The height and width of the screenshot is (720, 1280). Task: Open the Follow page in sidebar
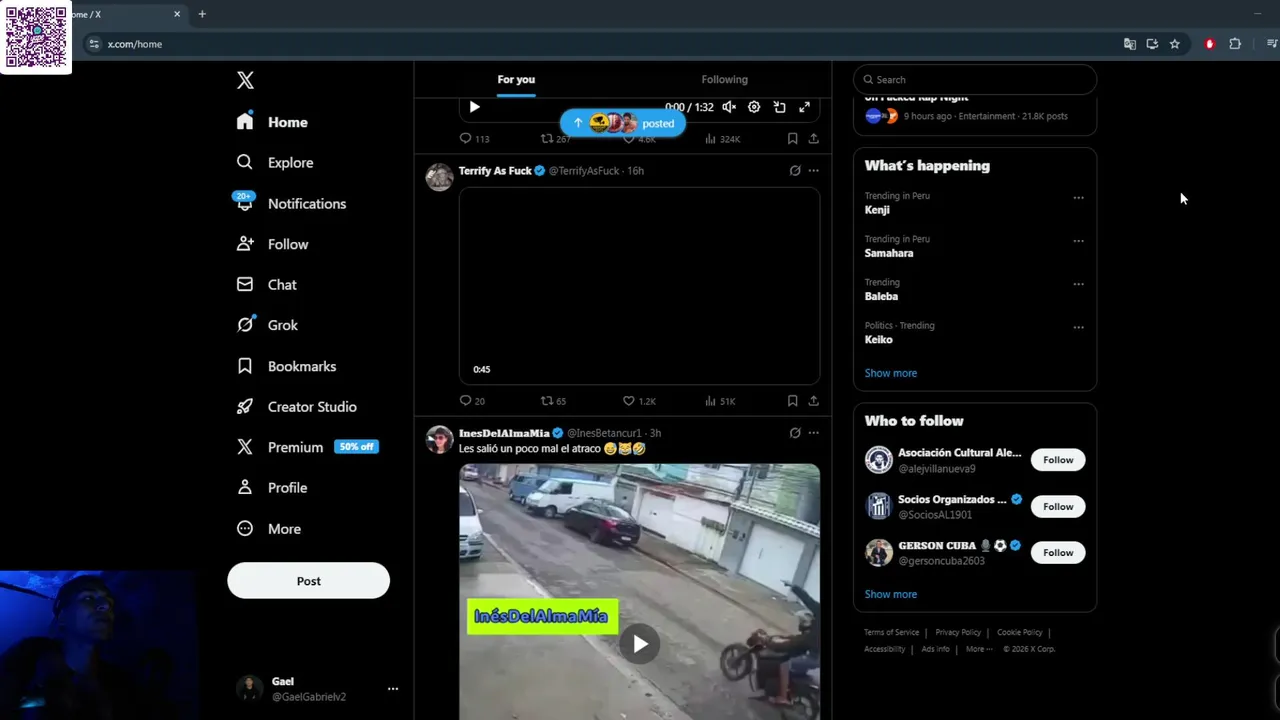tap(272, 244)
